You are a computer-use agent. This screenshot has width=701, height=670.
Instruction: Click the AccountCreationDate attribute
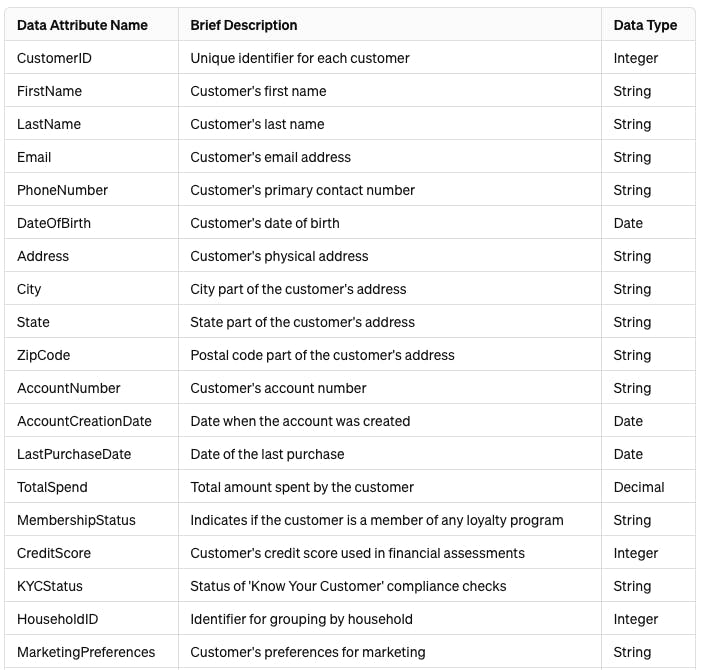click(84, 421)
